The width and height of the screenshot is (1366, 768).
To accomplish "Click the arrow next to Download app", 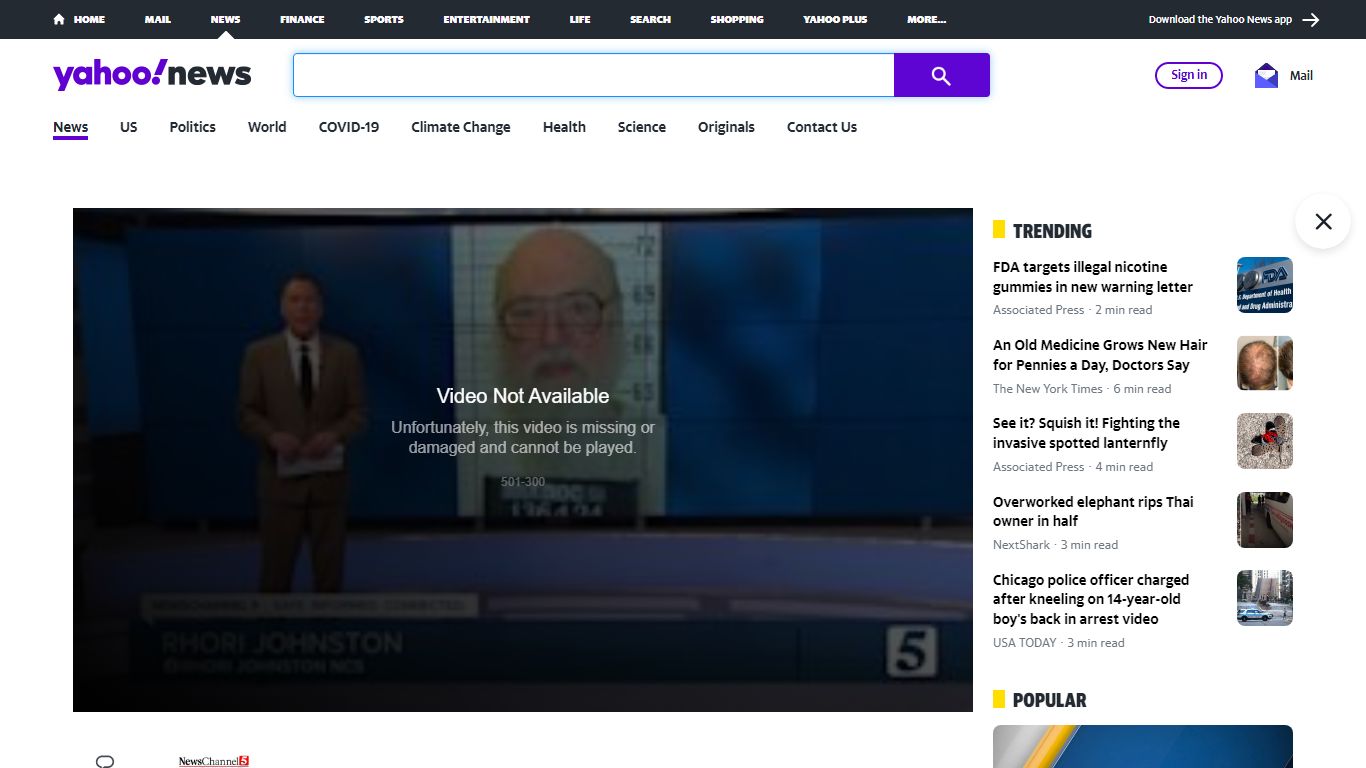I will point(1311,19).
